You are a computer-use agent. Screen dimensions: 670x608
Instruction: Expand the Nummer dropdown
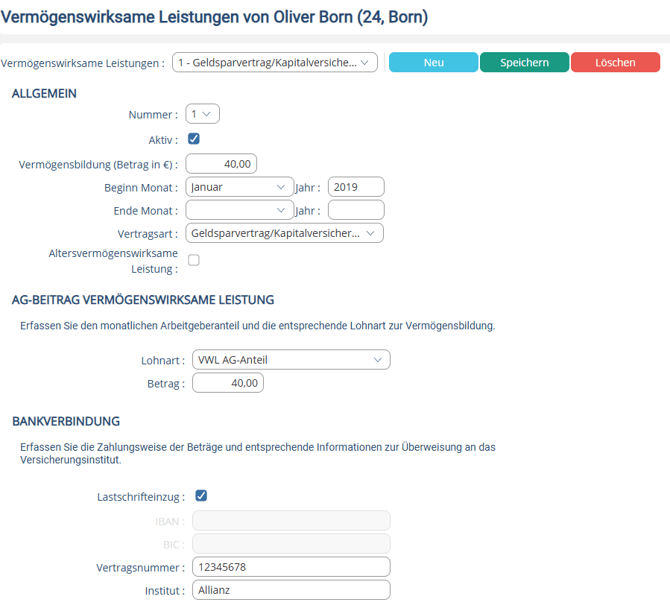[203, 114]
